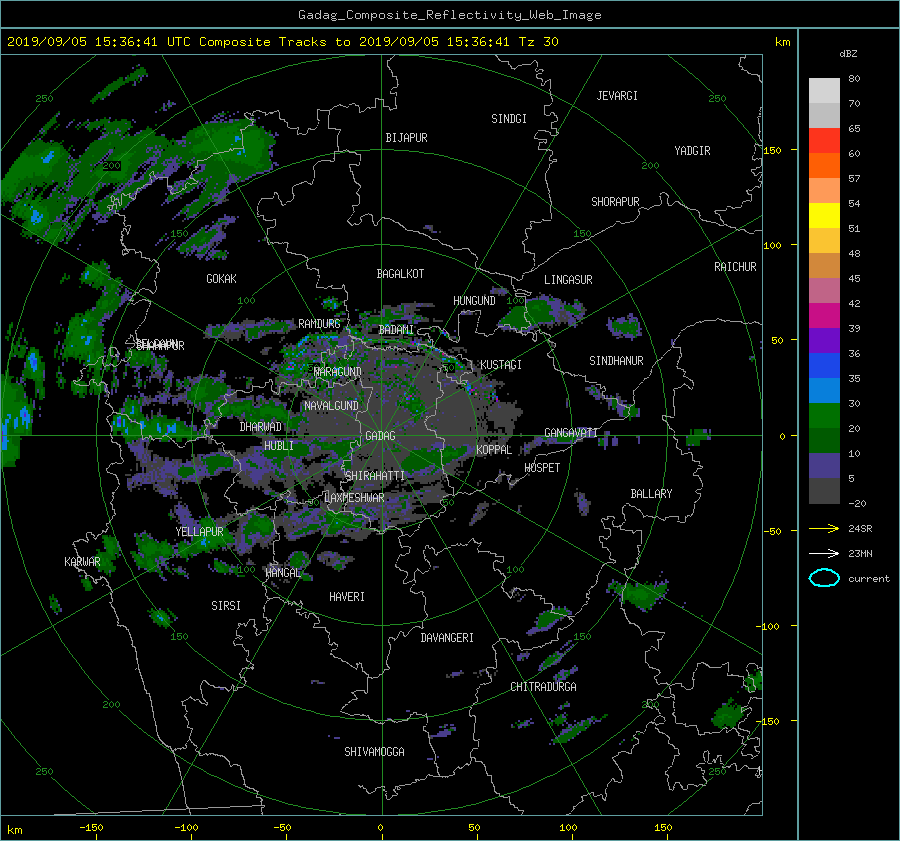Viewport: 900px width, 841px height.
Task: Click the NAVALGUND city label
Action: 331,406
